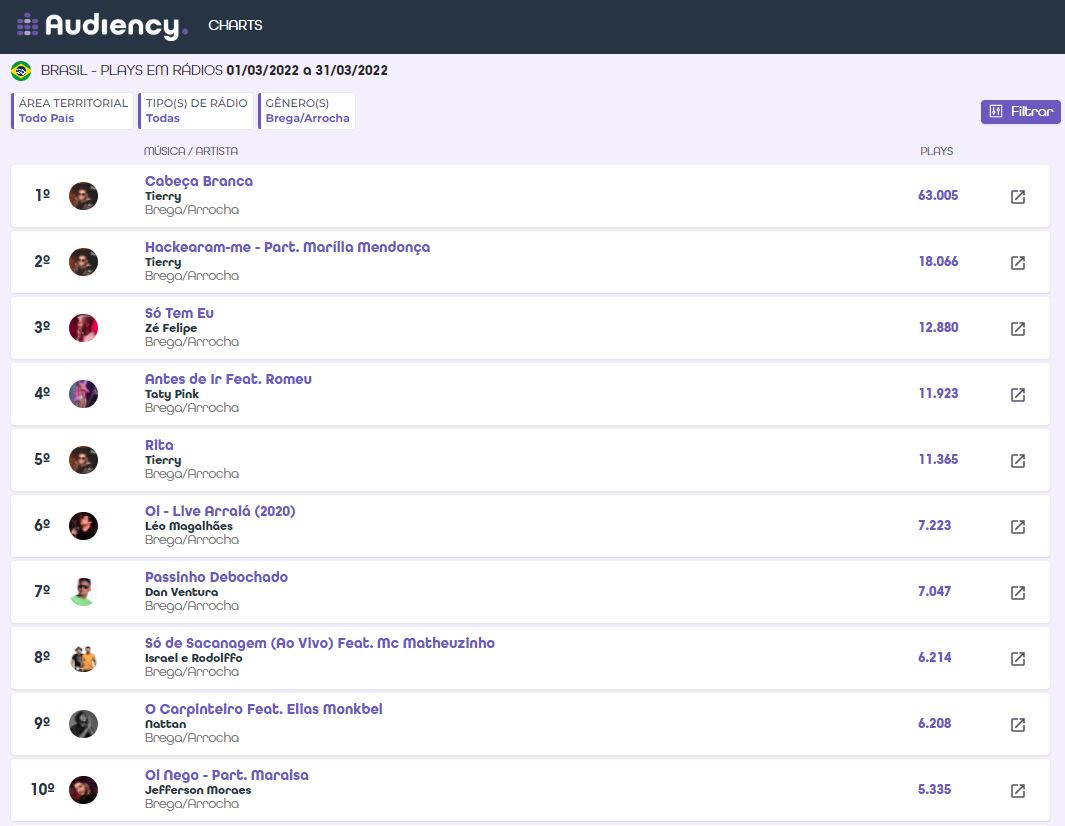Open Área Territorial filter Todo País
This screenshot has width=1065, height=826.
pyautogui.click(x=73, y=111)
